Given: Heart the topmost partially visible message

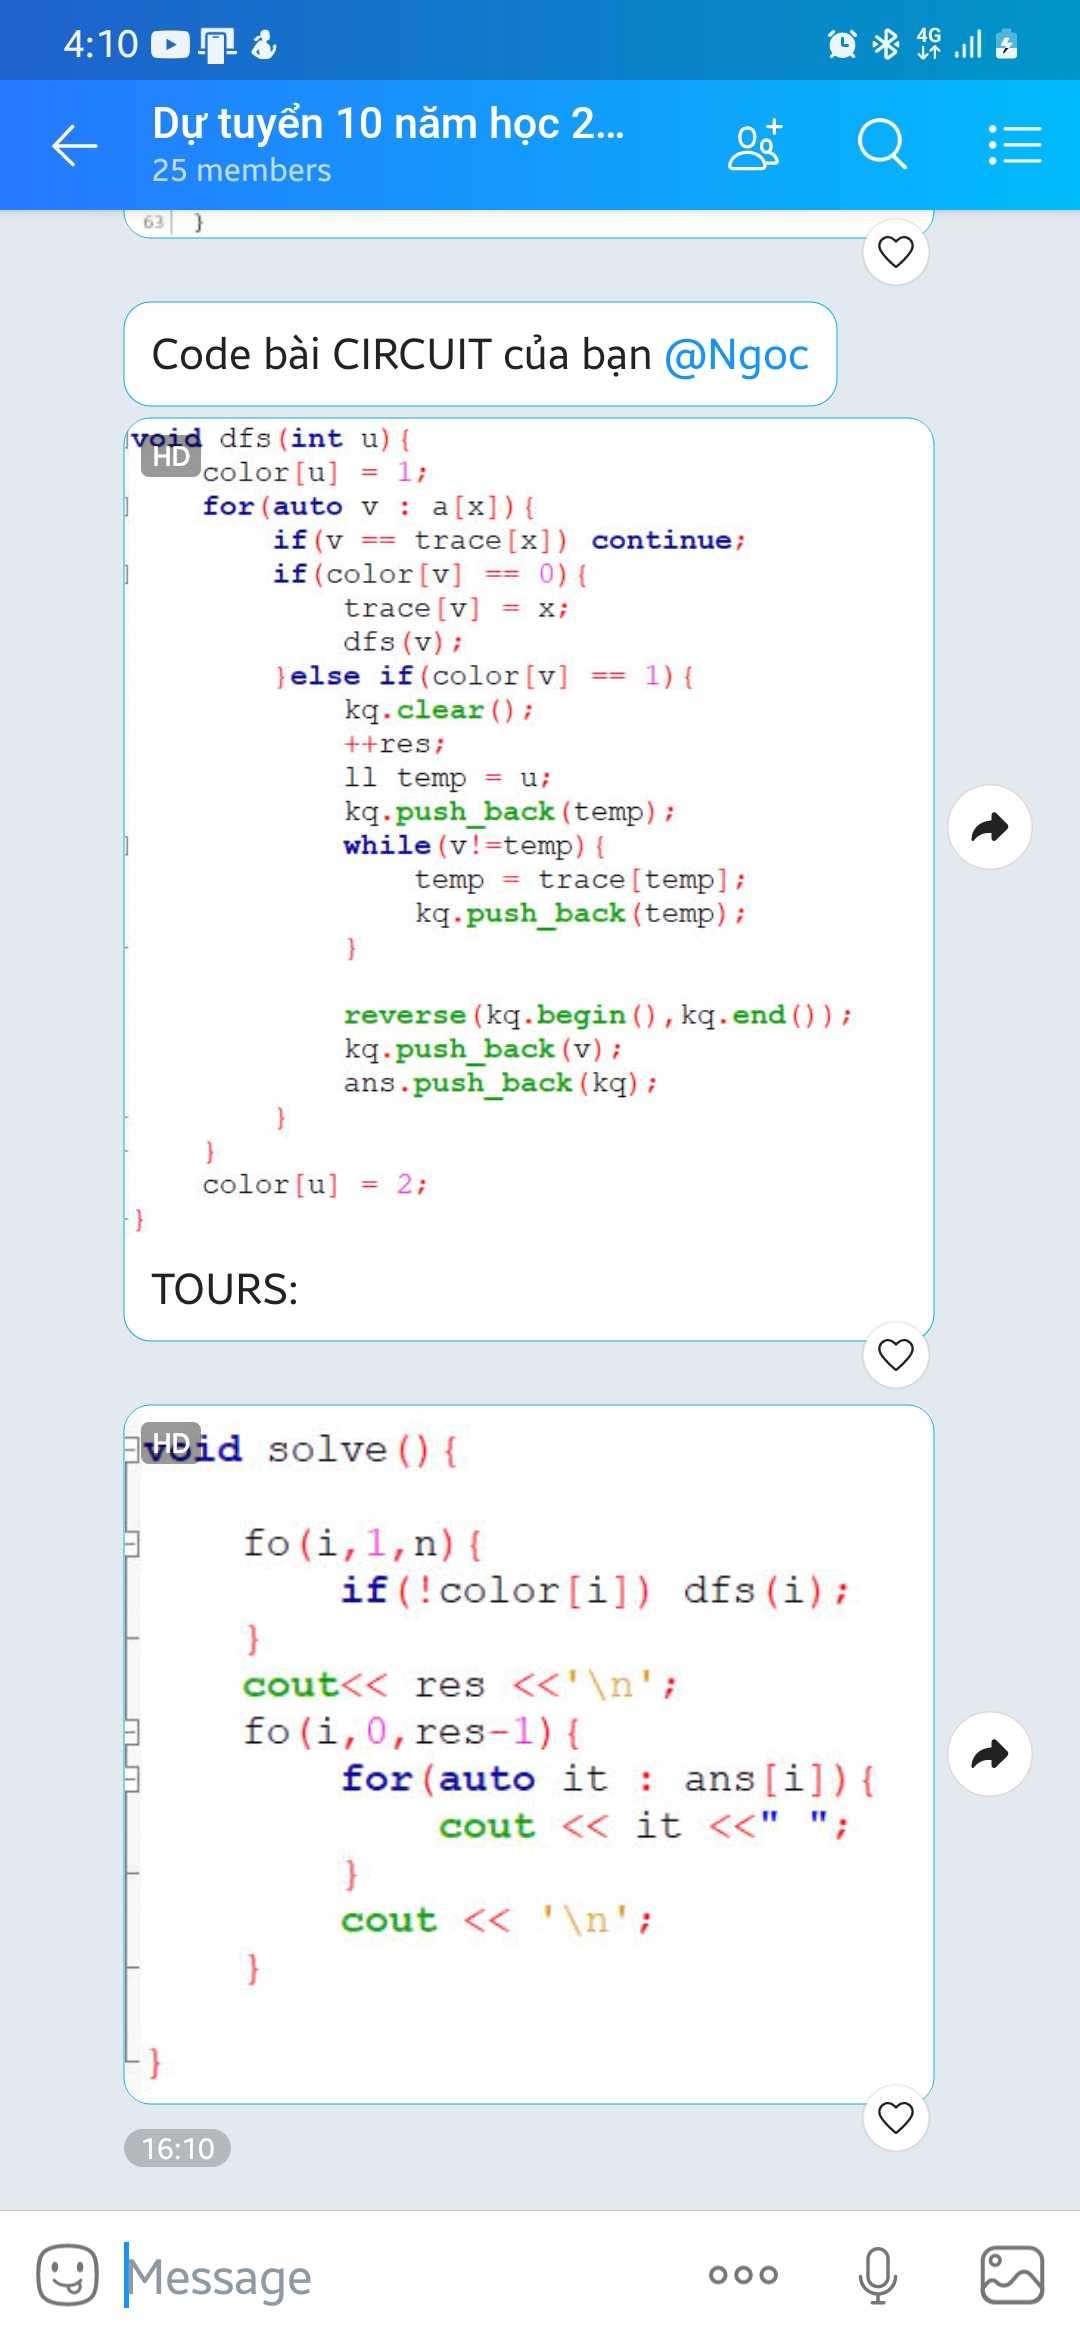Looking at the screenshot, I should [896, 252].
